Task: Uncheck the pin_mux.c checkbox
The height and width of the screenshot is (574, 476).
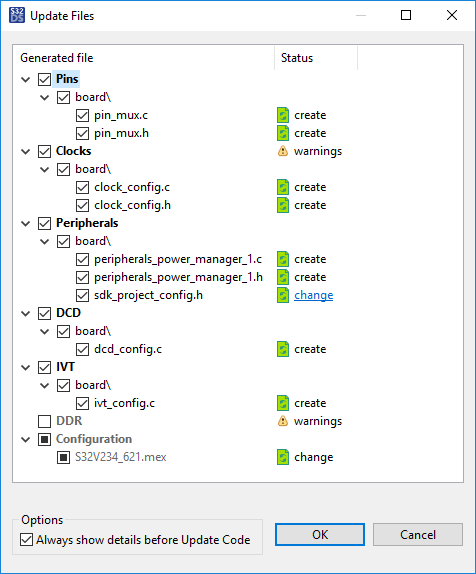Action: [82, 115]
